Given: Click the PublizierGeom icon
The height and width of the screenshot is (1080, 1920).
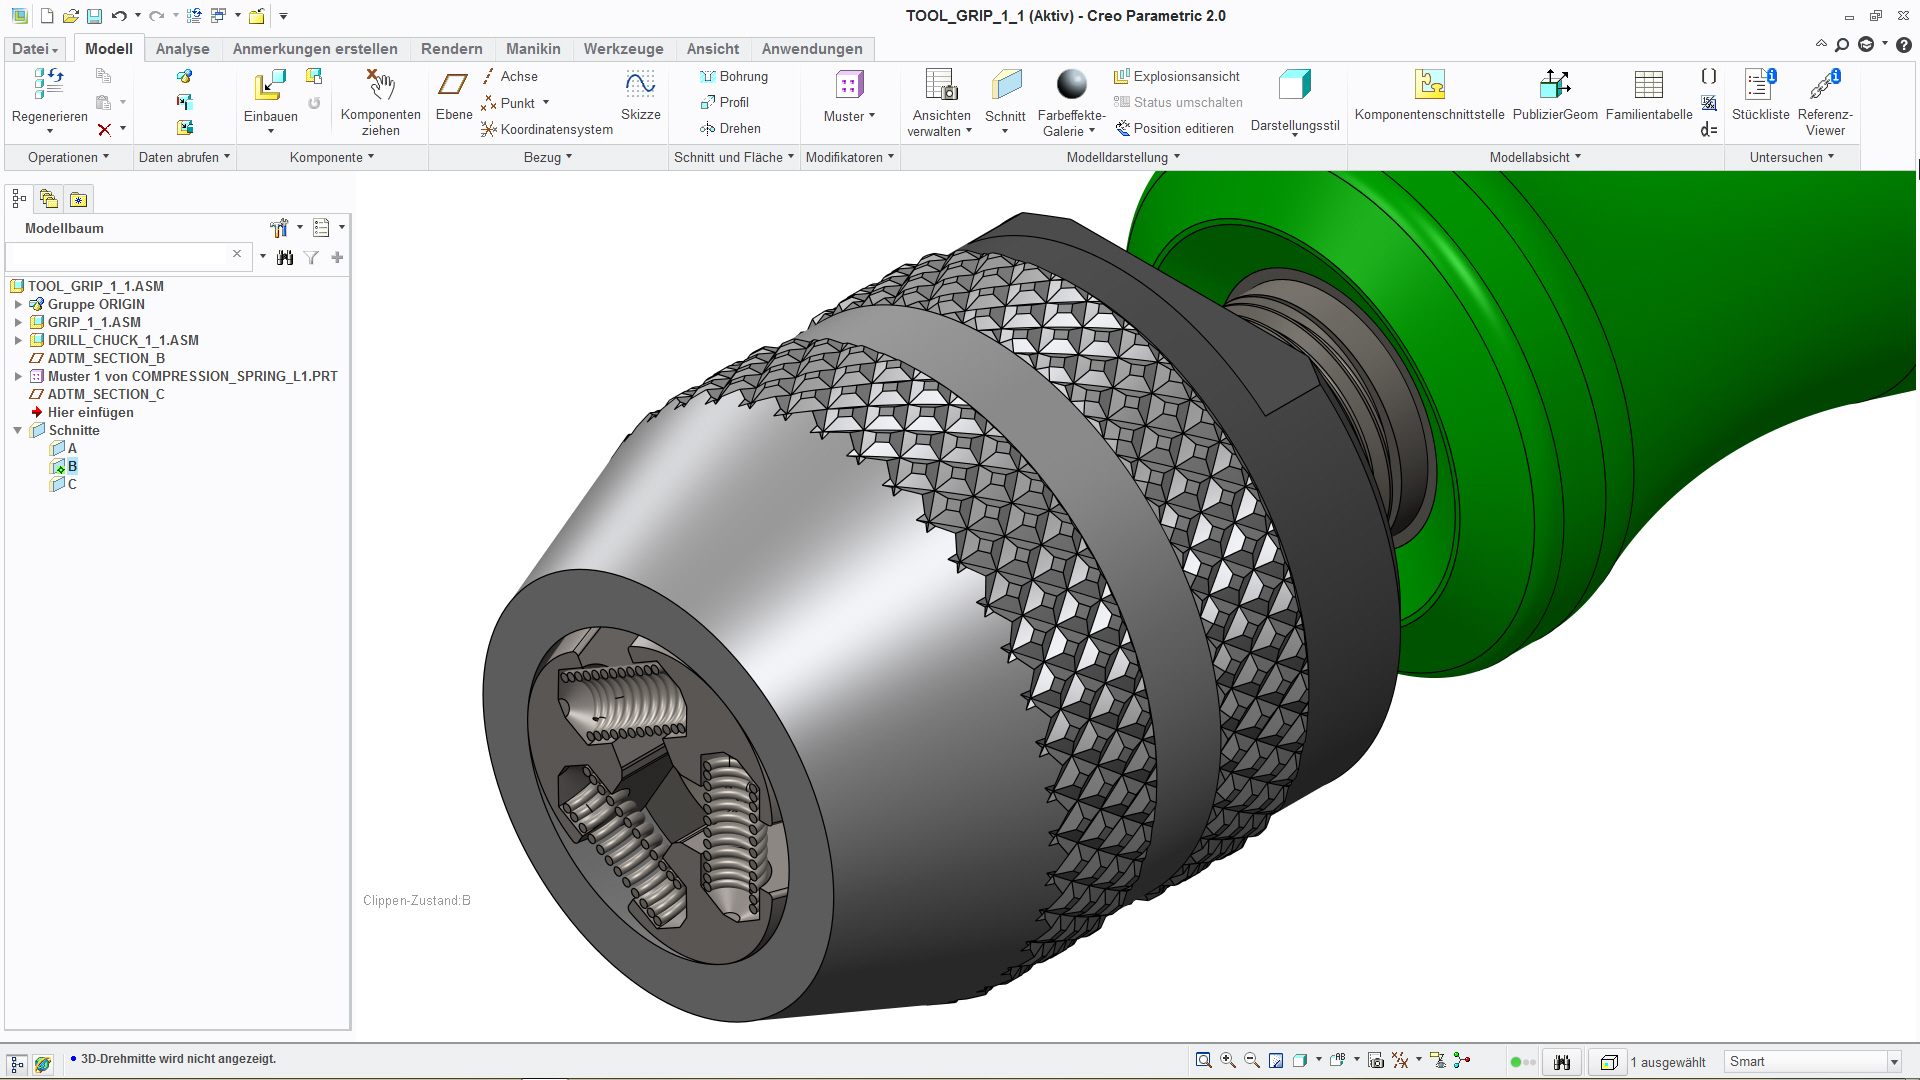Looking at the screenshot, I should pos(1555,85).
